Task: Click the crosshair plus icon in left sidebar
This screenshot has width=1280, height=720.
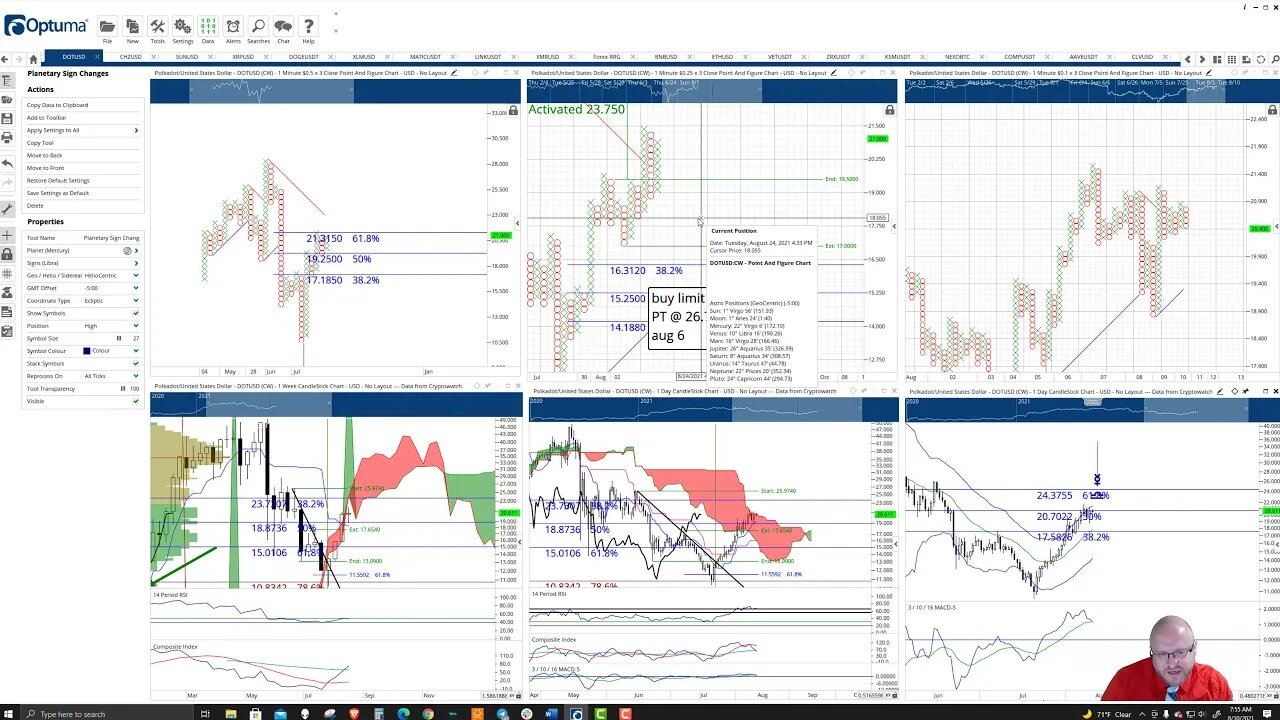Action: pos(7,236)
